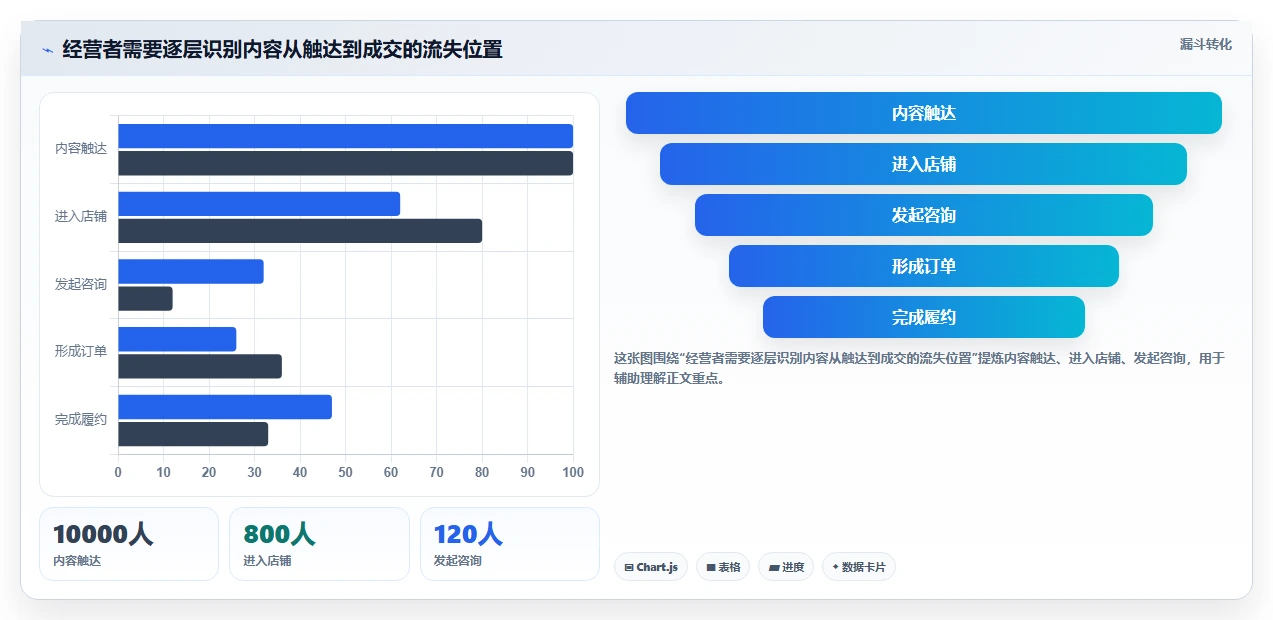Viewport: 1273px width, 620px height.
Task: Click the 发起咨询 y-axis label
Action: 81,284
